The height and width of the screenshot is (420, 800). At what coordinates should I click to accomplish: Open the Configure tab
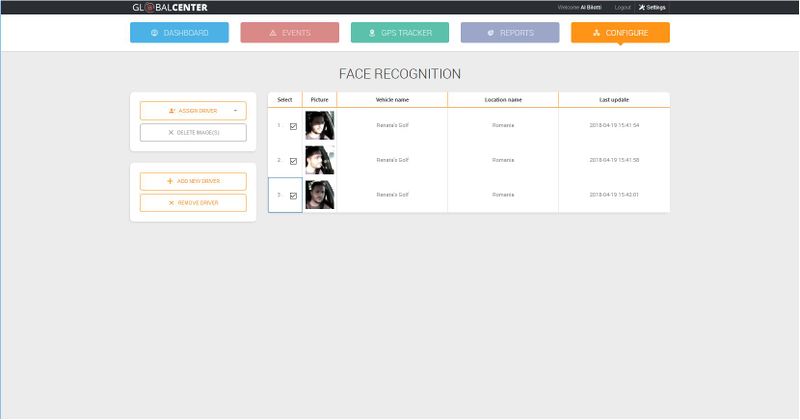(620, 33)
